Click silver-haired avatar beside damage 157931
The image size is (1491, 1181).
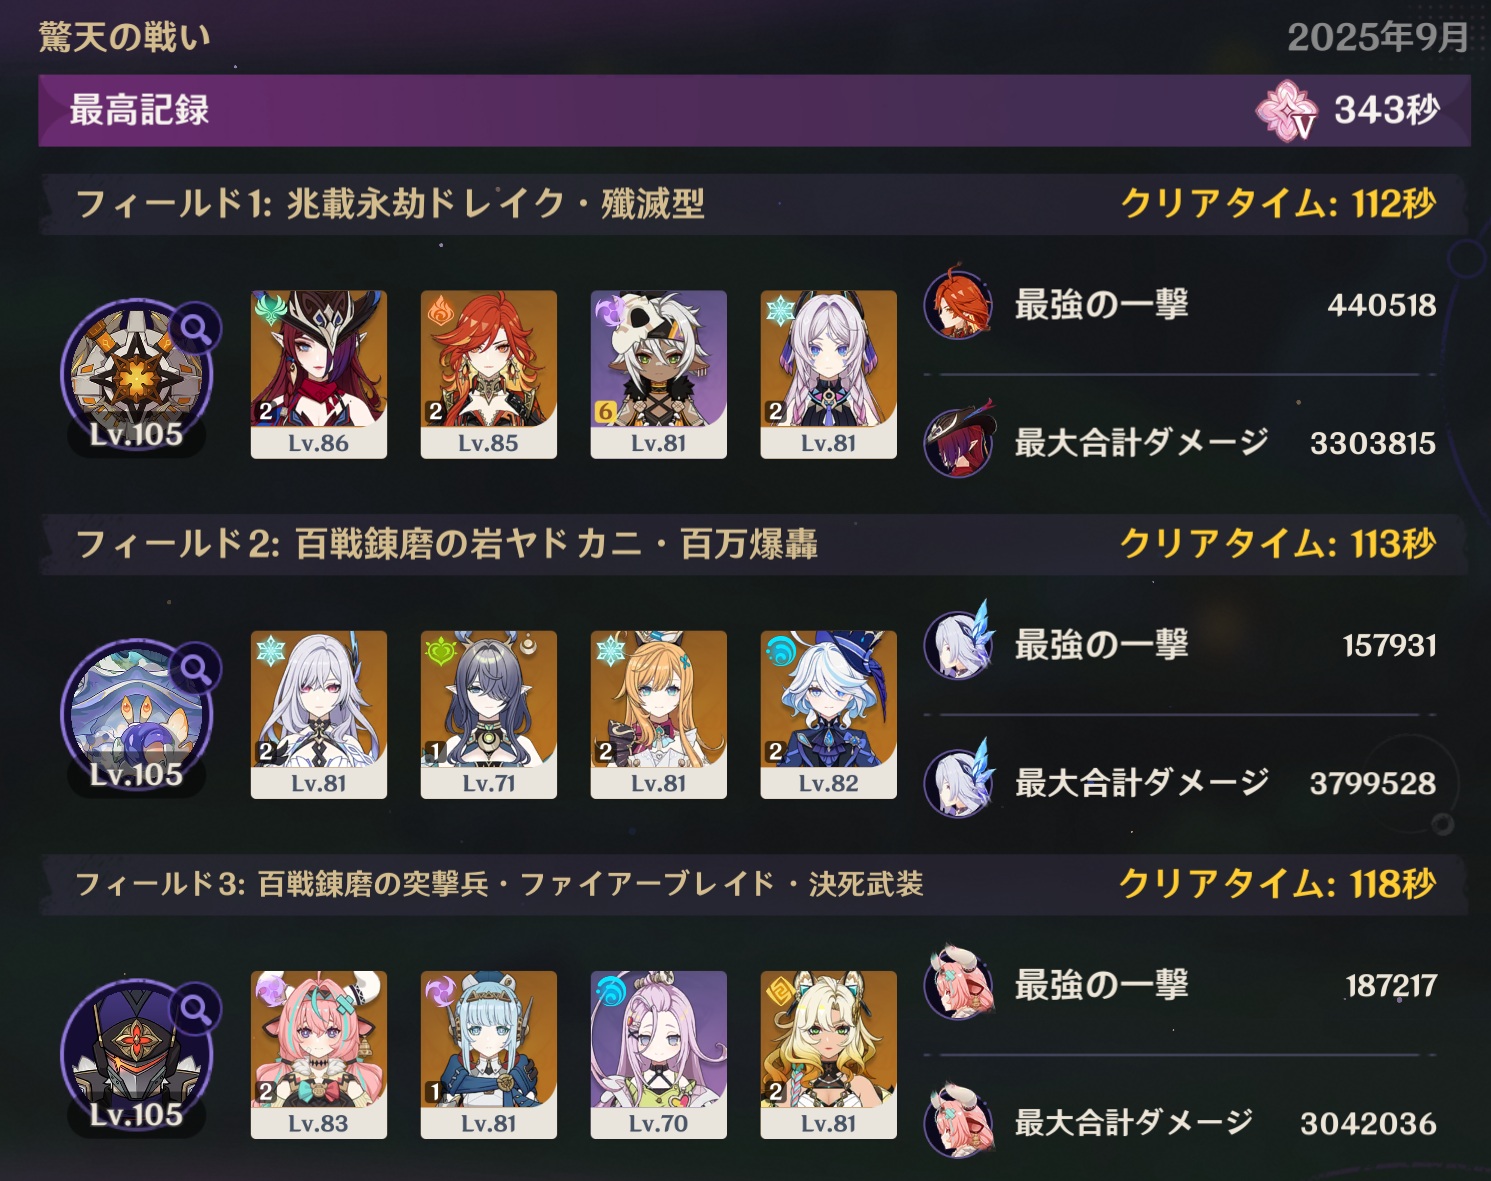click(958, 643)
